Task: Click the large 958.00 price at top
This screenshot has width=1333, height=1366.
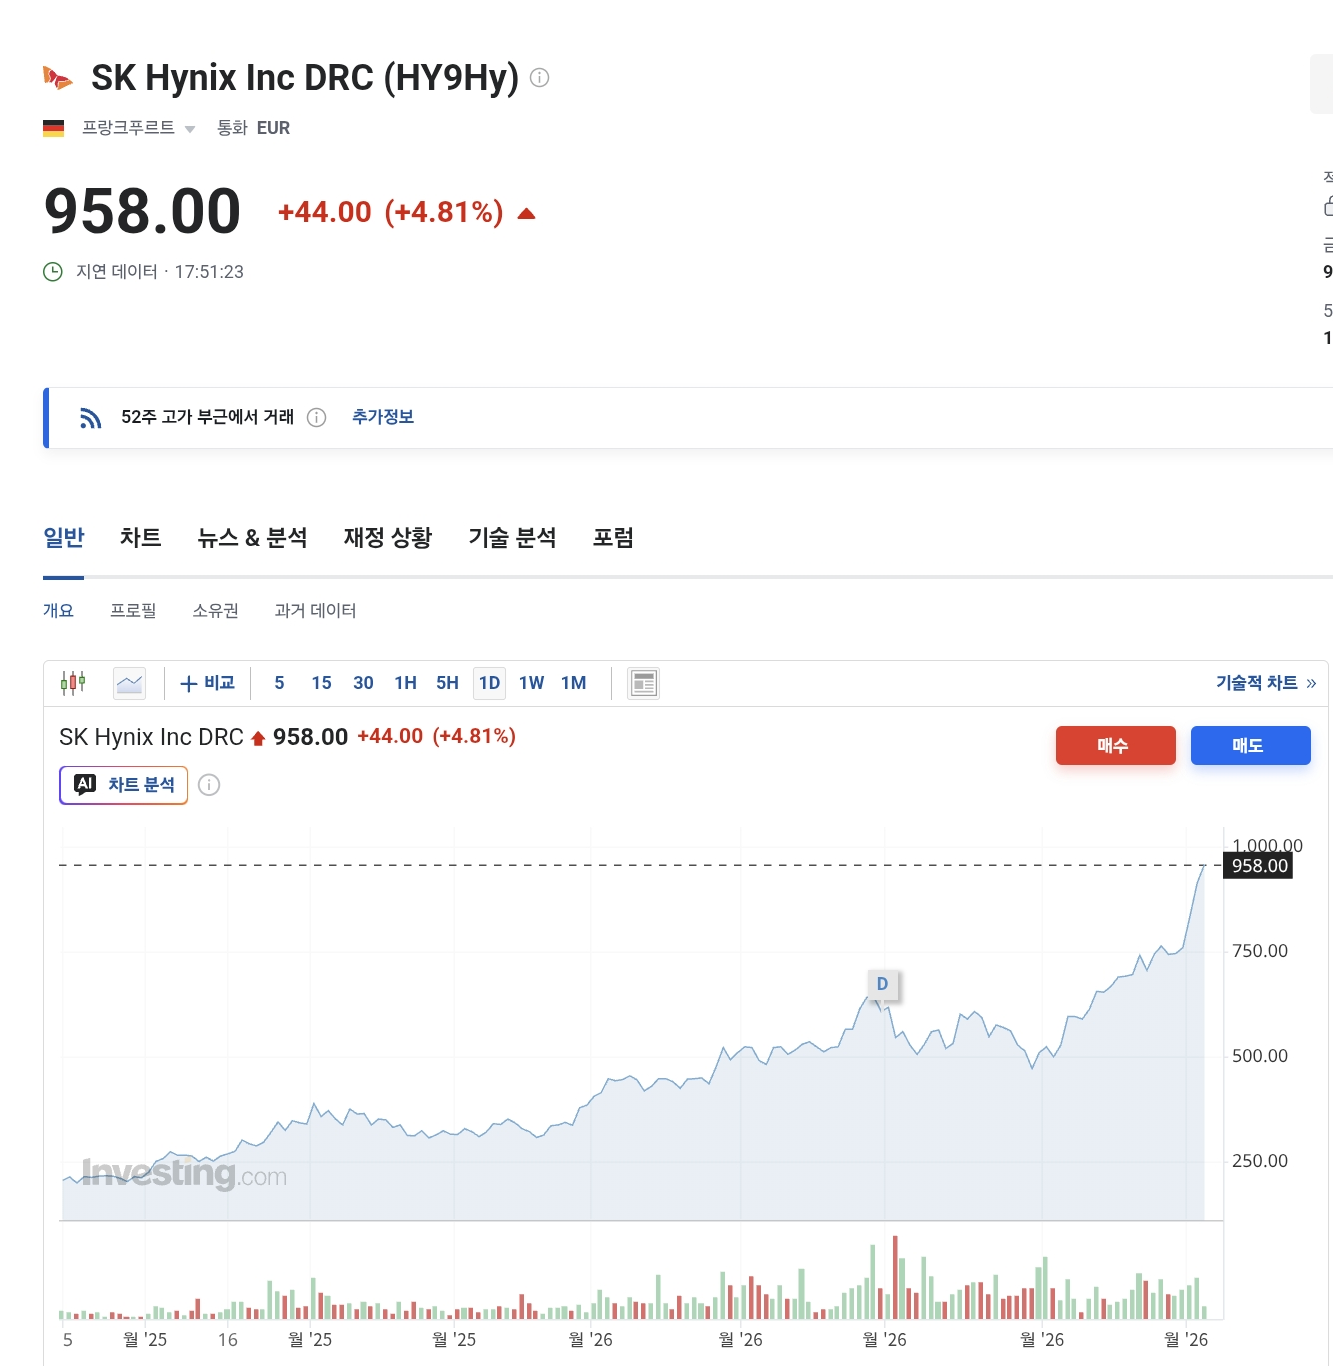Action: (143, 212)
